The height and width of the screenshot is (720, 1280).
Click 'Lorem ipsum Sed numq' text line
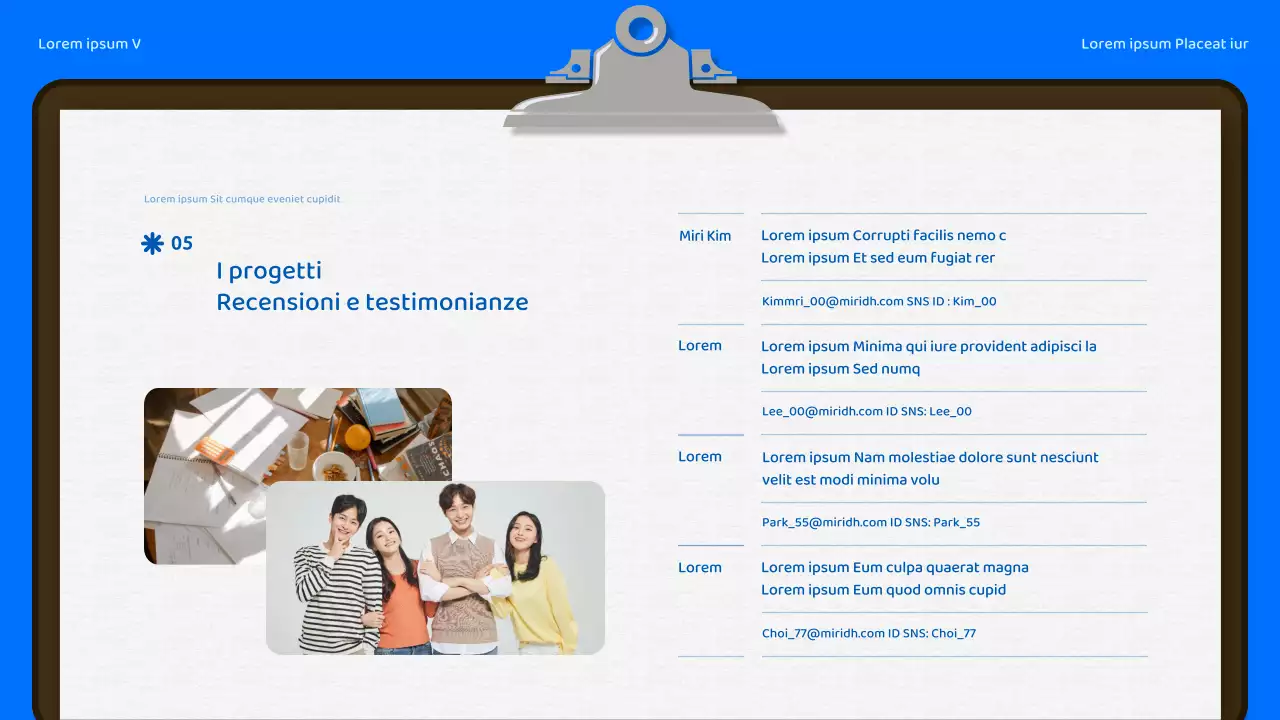click(840, 369)
